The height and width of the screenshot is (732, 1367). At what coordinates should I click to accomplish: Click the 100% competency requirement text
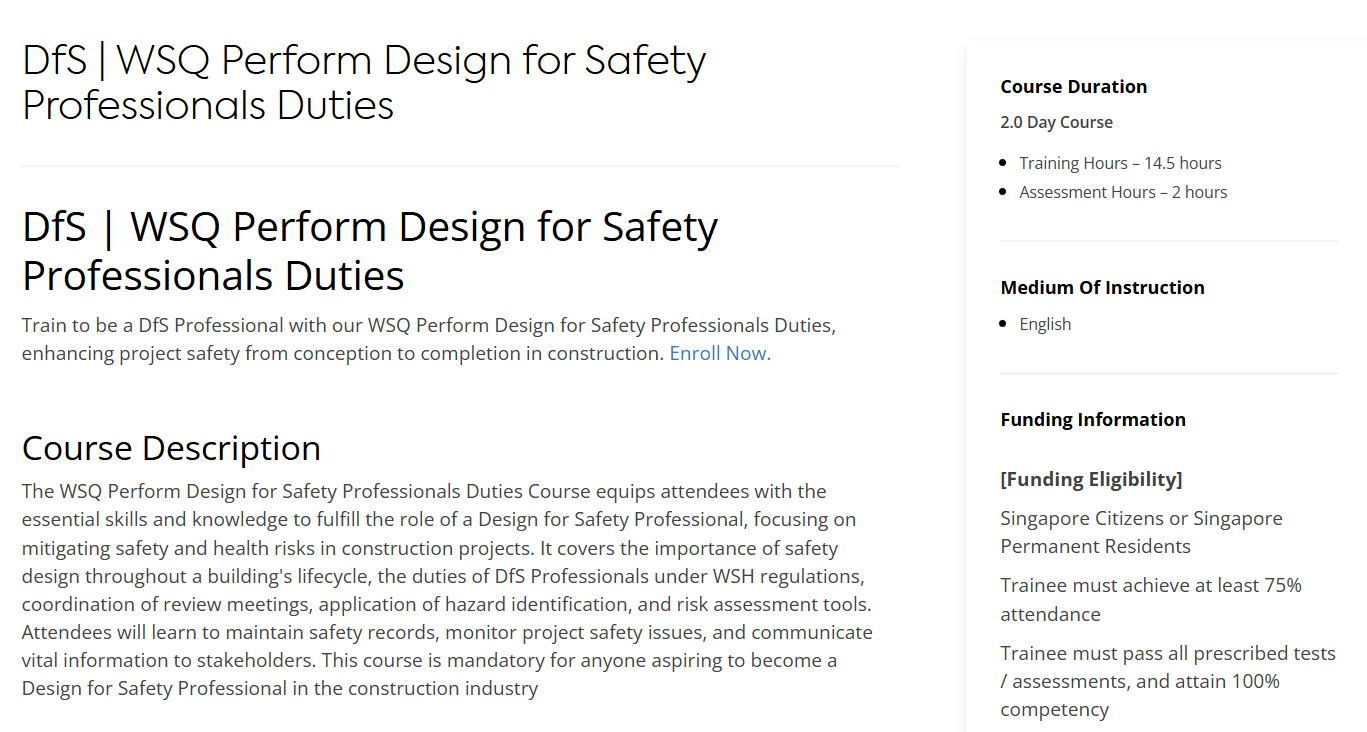tap(1167, 681)
